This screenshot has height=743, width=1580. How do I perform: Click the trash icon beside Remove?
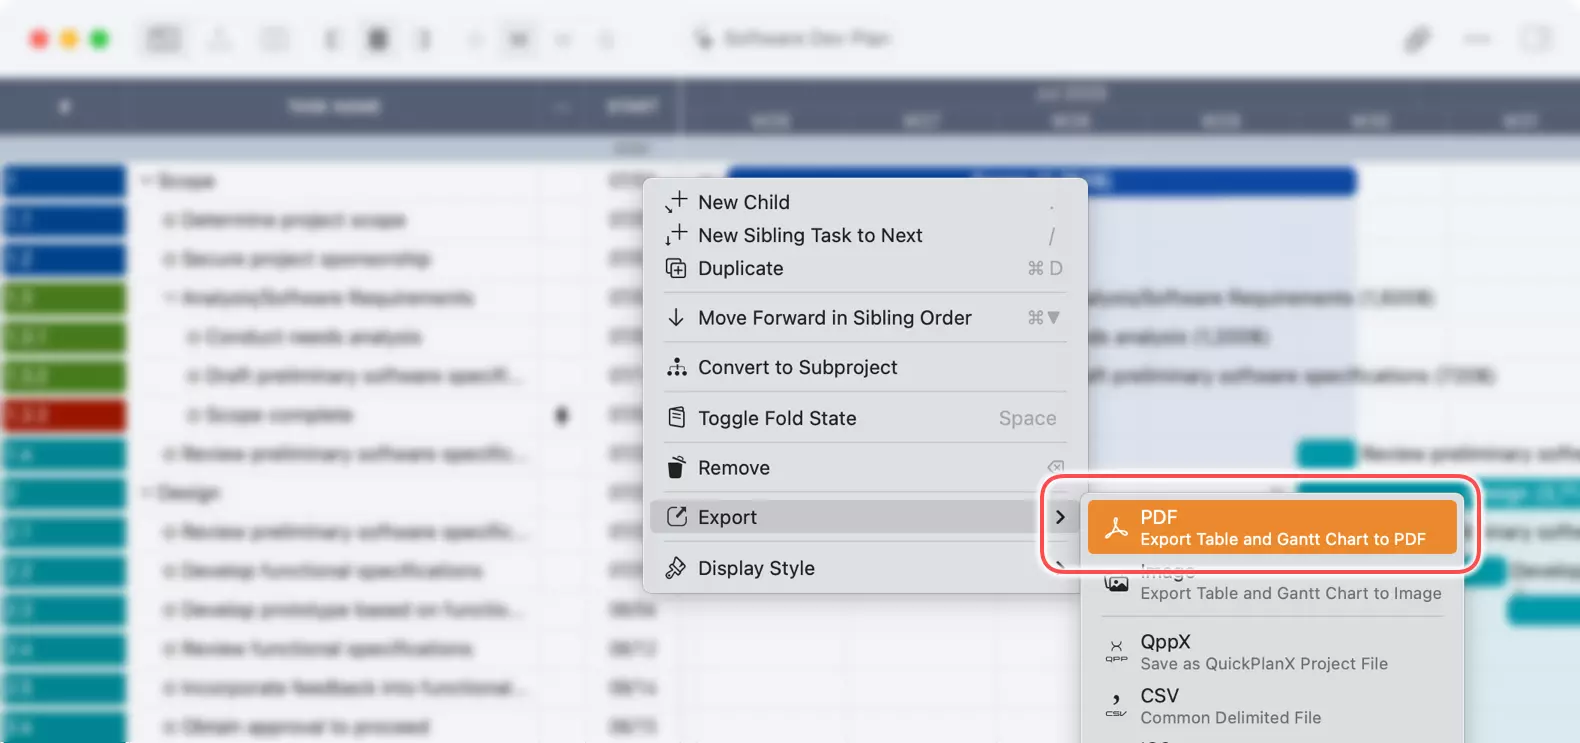click(677, 467)
